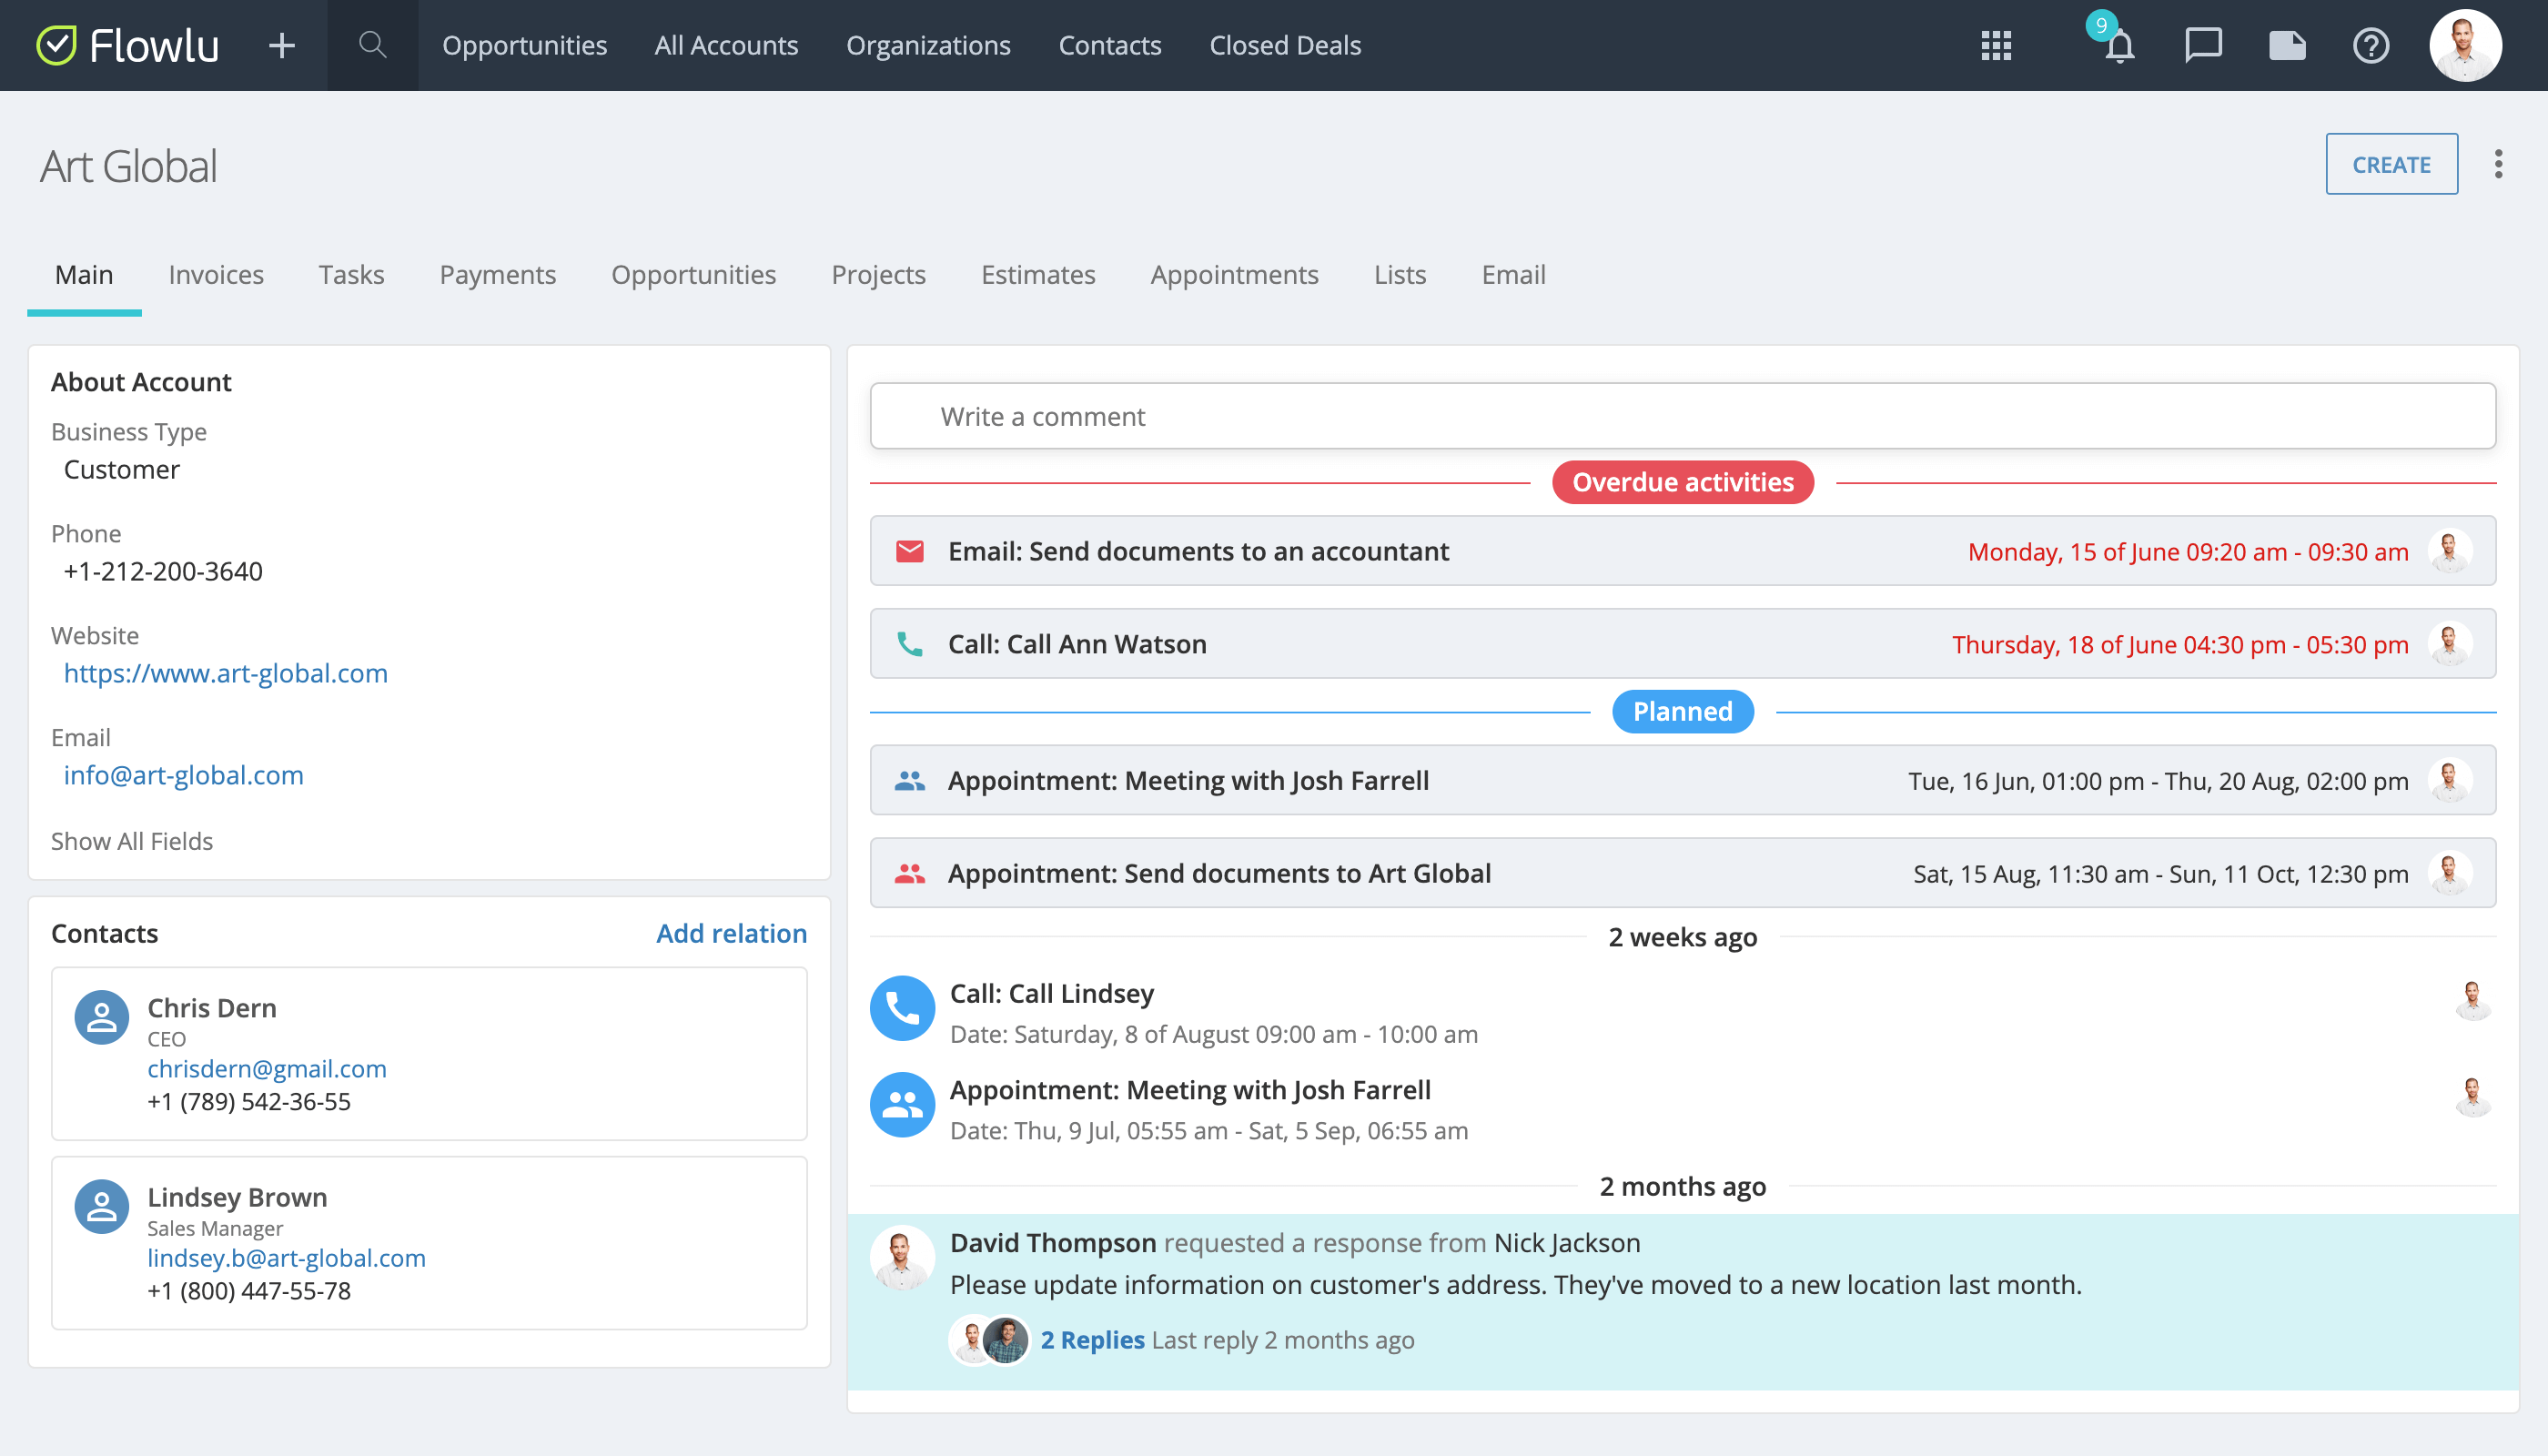Switch to the Lists tab

pyautogui.click(x=1399, y=274)
